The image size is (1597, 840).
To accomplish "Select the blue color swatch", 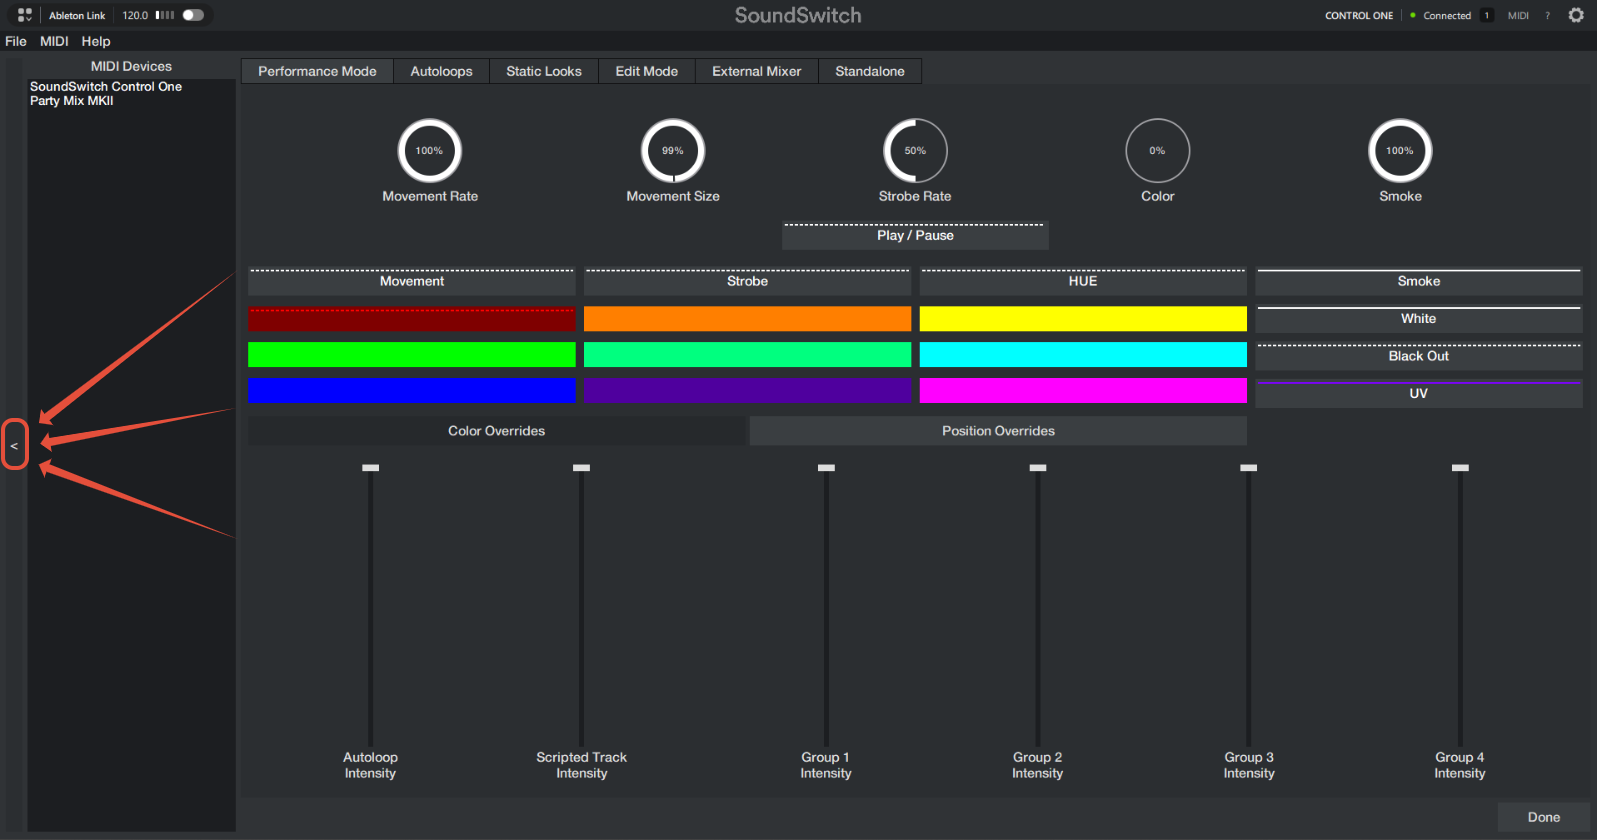I will [412, 391].
